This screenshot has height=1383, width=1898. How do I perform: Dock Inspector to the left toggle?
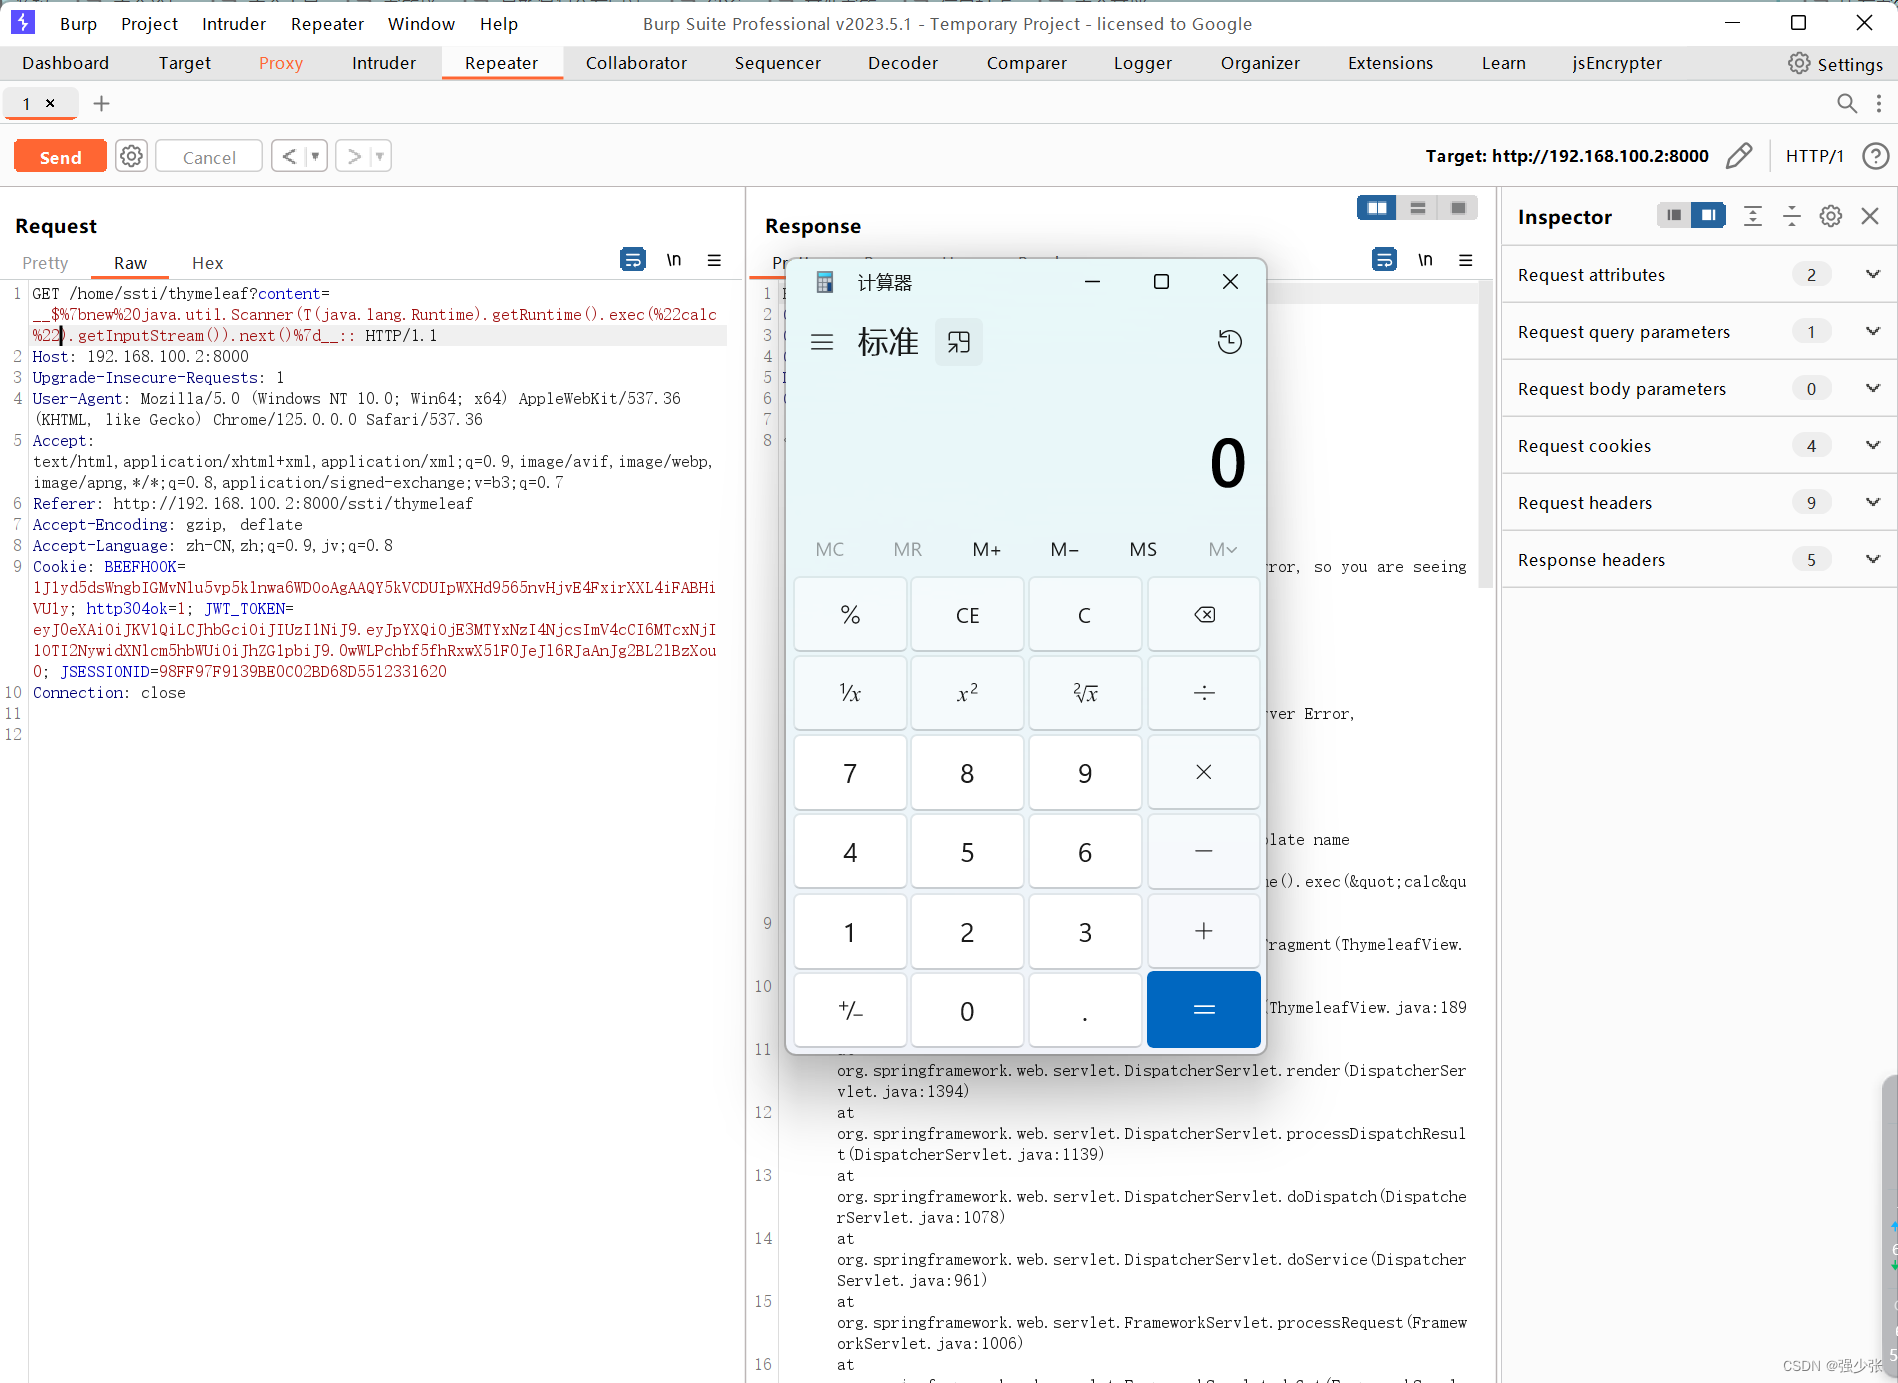point(1674,215)
